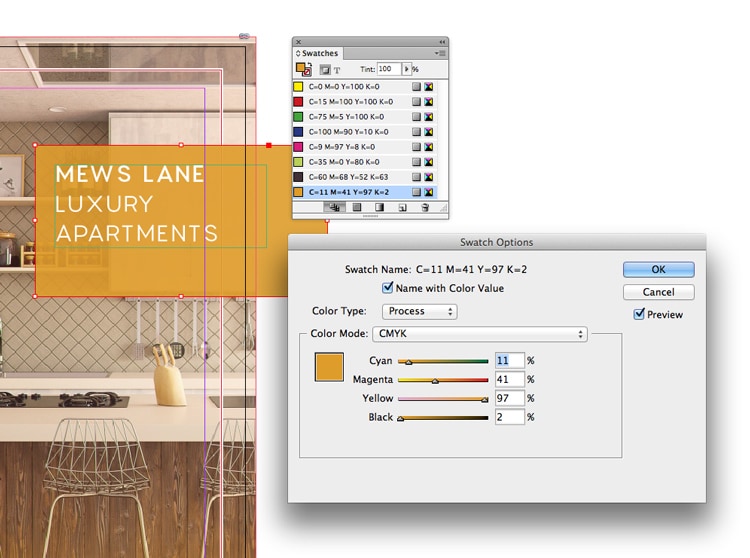The width and height of the screenshot is (750, 558).
Task: Select the orange C=11 M=41 Y=97 K=2 swatch
Action: [x=364, y=192]
